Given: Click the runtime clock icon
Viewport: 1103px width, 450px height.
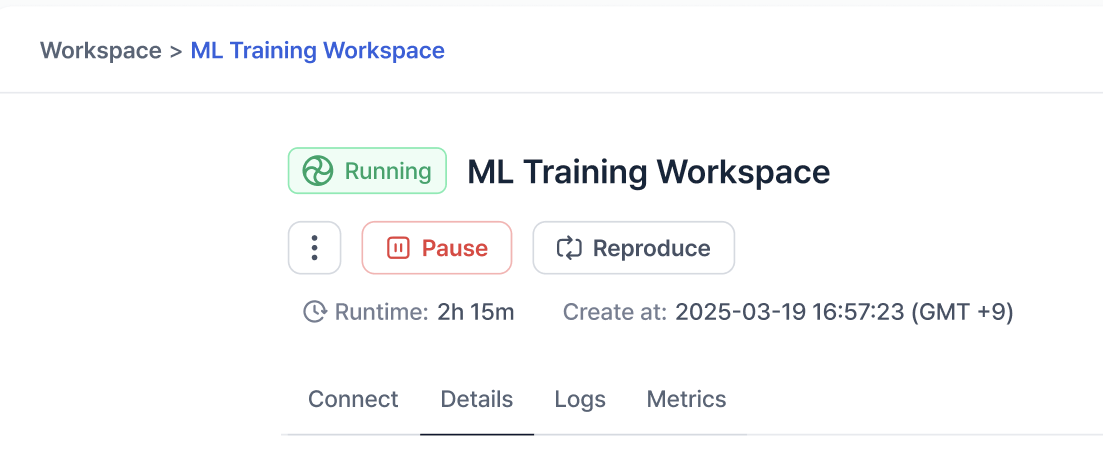Looking at the screenshot, I should (x=314, y=311).
